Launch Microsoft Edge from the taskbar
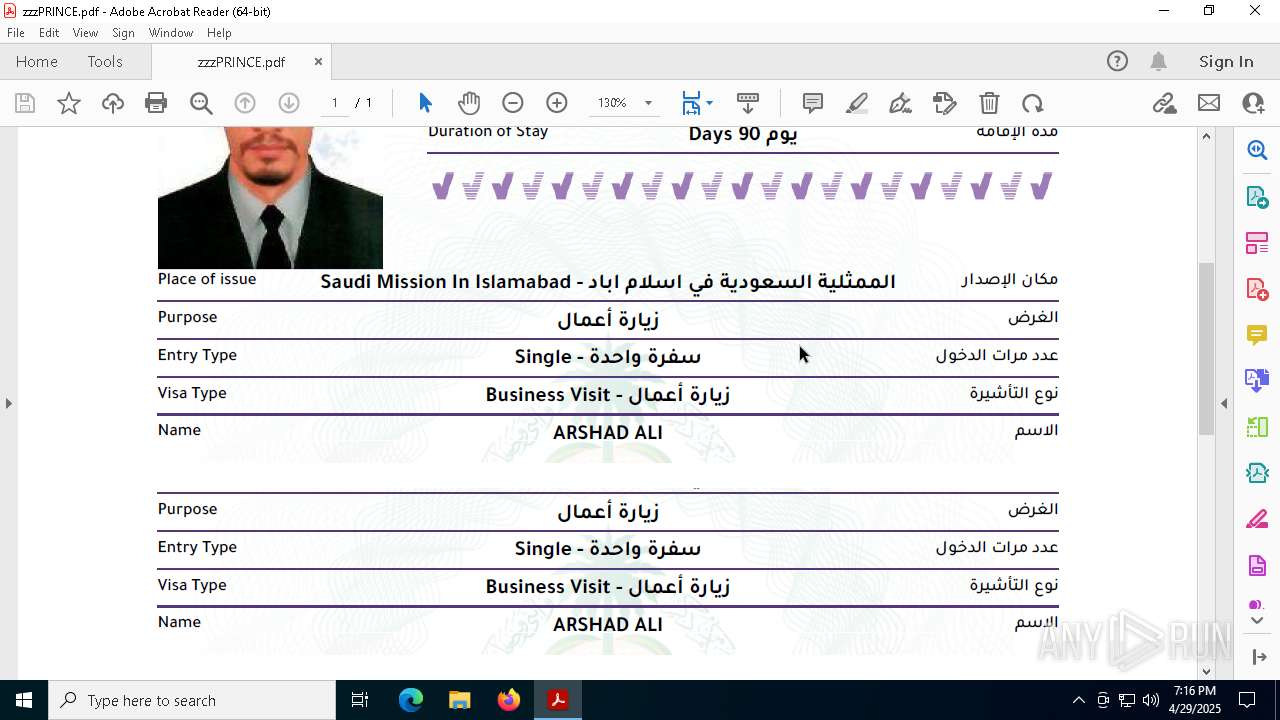 click(x=411, y=700)
